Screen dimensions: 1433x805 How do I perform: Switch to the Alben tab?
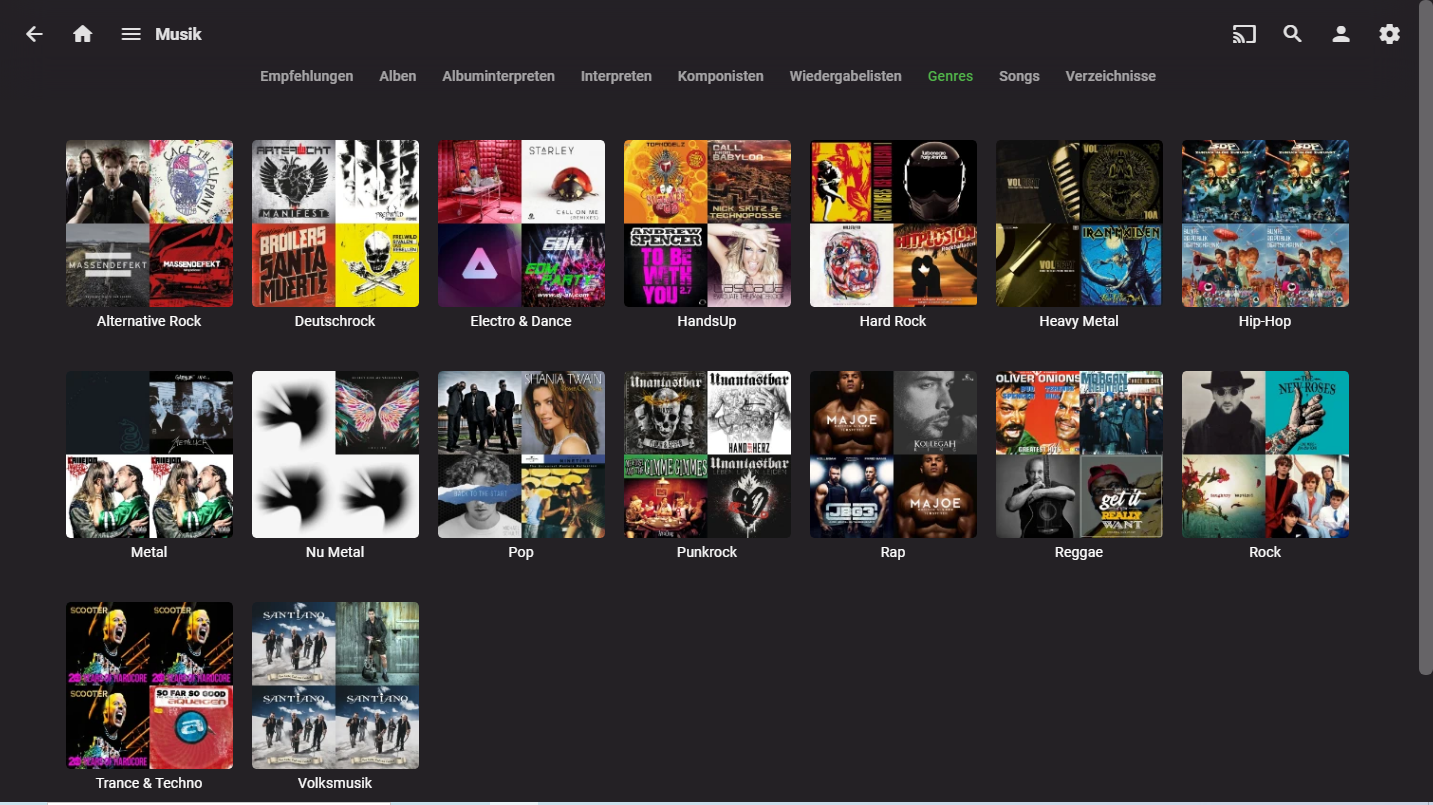click(398, 76)
